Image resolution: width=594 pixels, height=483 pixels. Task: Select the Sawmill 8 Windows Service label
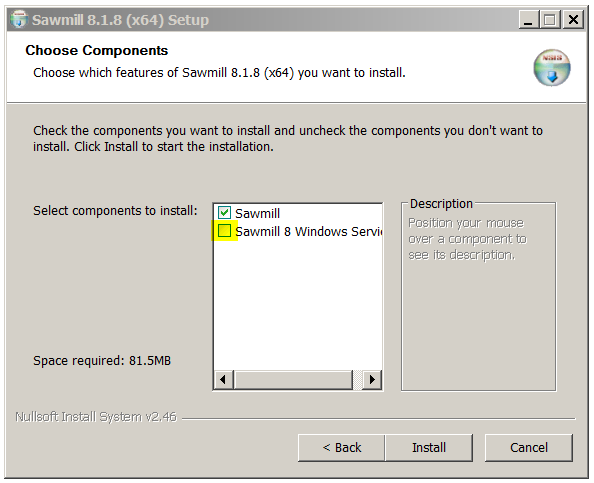[308, 231]
